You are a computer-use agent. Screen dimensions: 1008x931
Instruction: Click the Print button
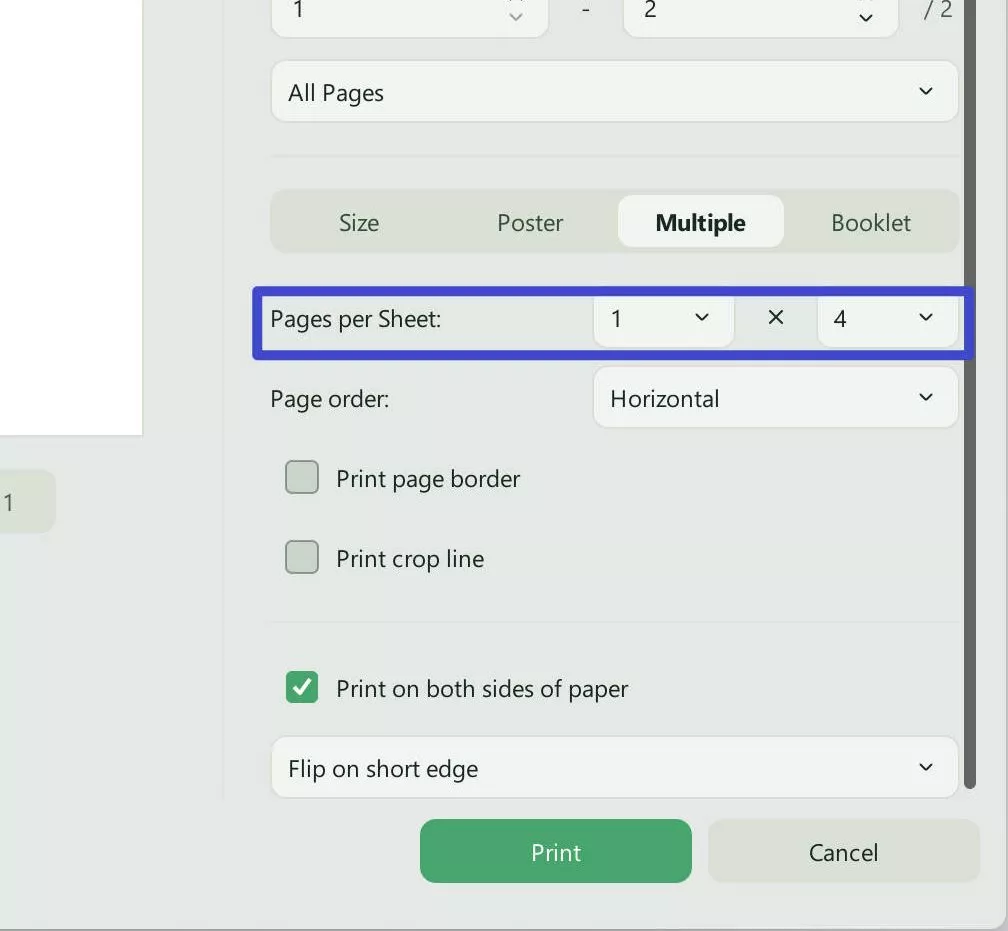coord(555,851)
